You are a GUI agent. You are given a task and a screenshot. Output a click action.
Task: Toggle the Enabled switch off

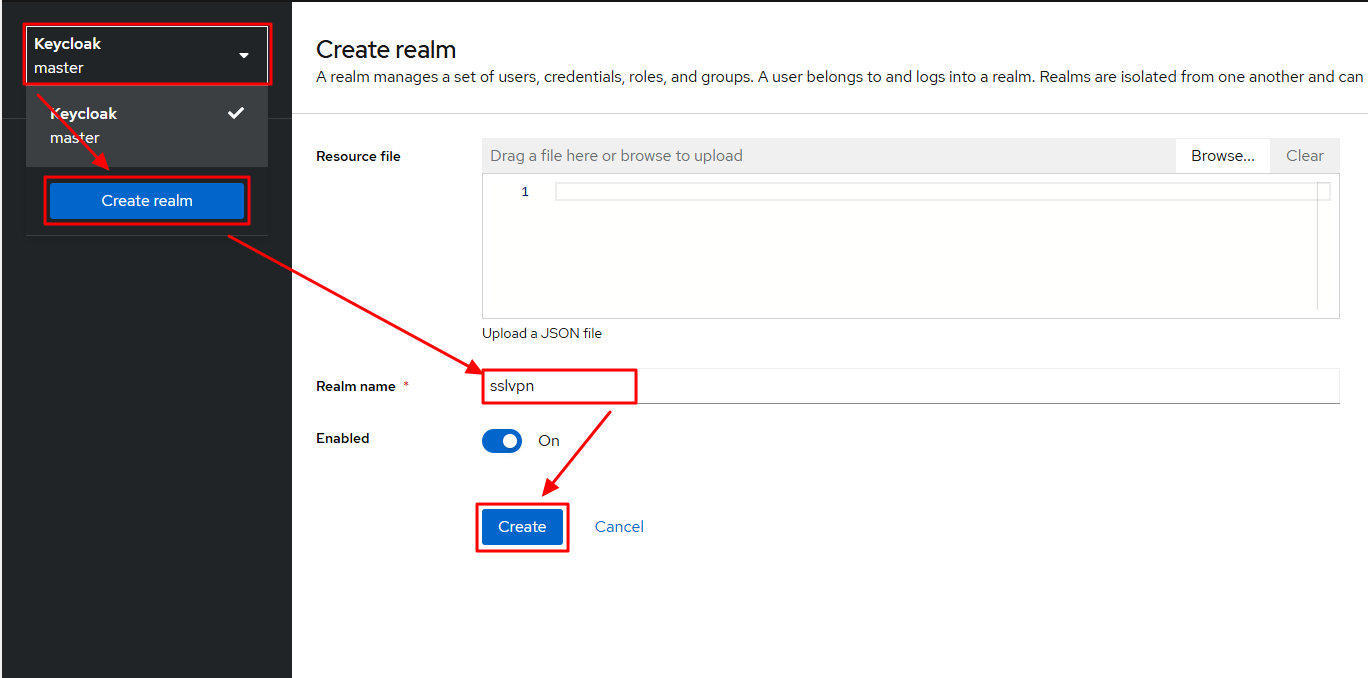[502, 441]
